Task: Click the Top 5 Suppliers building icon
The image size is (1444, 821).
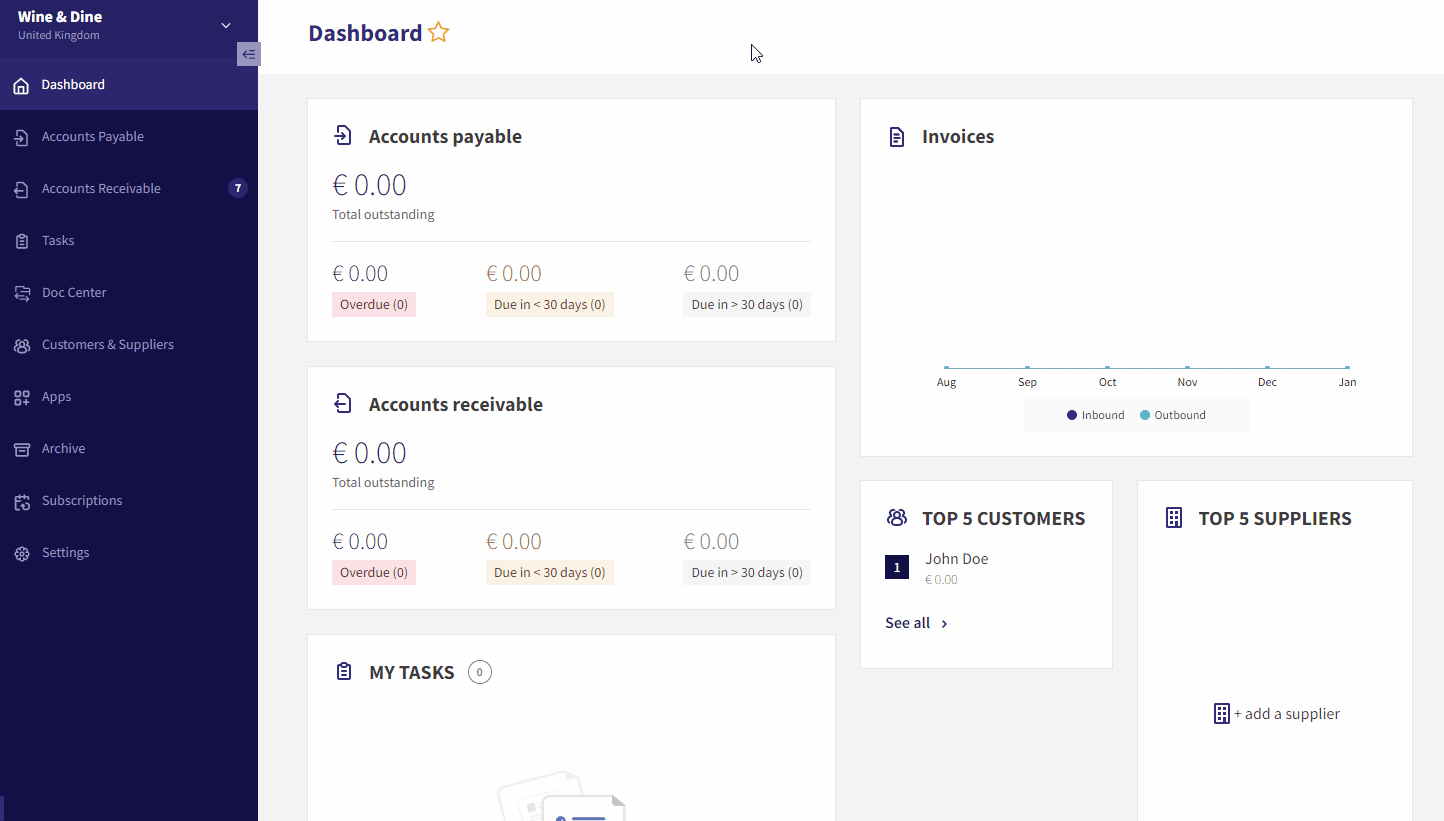Action: pyautogui.click(x=1174, y=518)
